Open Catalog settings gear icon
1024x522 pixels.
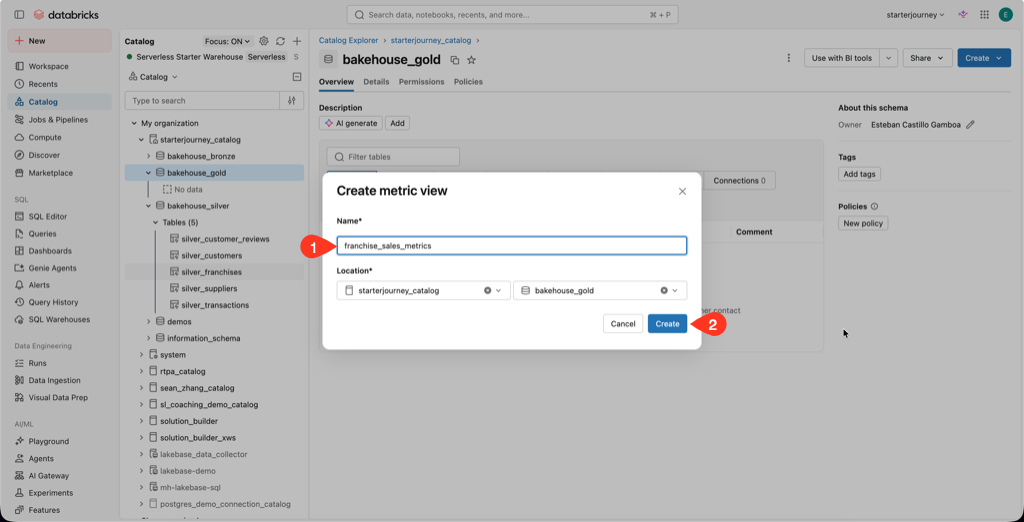[264, 41]
